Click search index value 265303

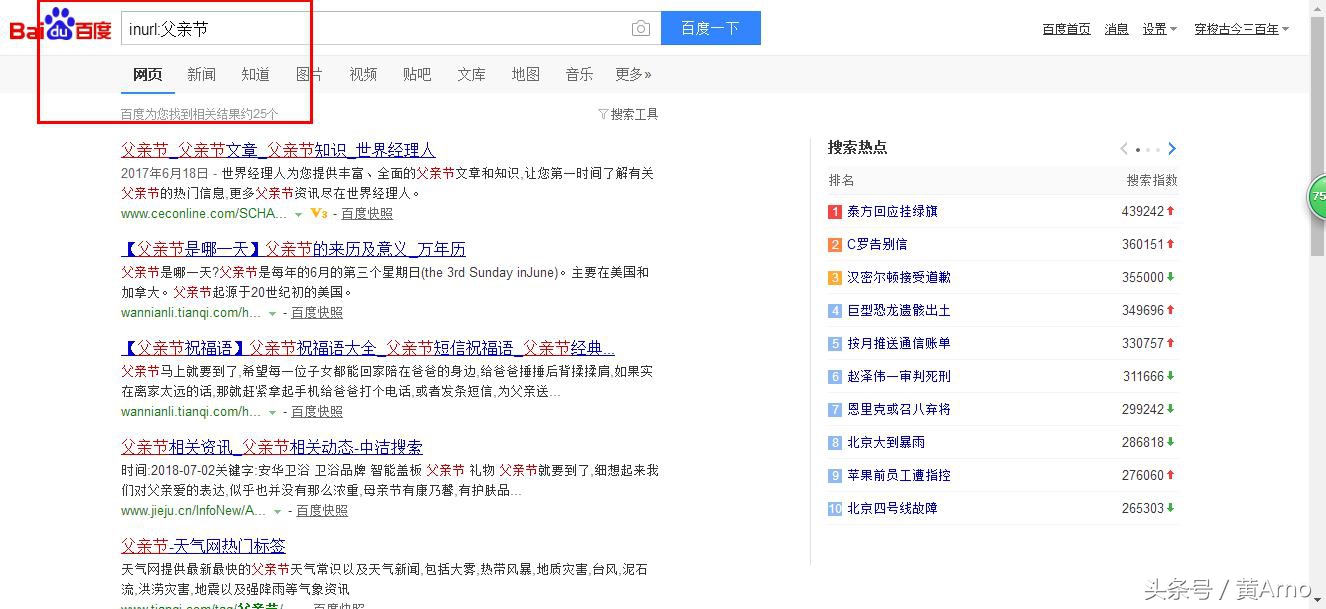point(1143,508)
